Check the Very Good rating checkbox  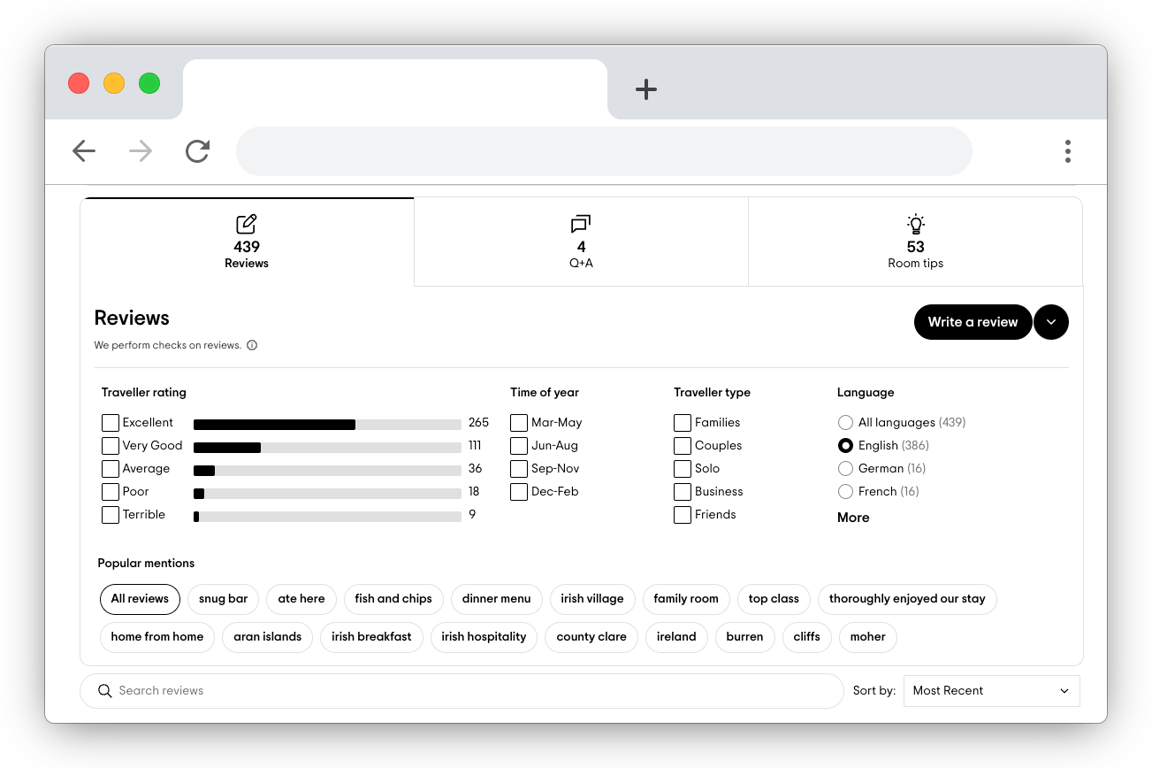coord(110,445)
